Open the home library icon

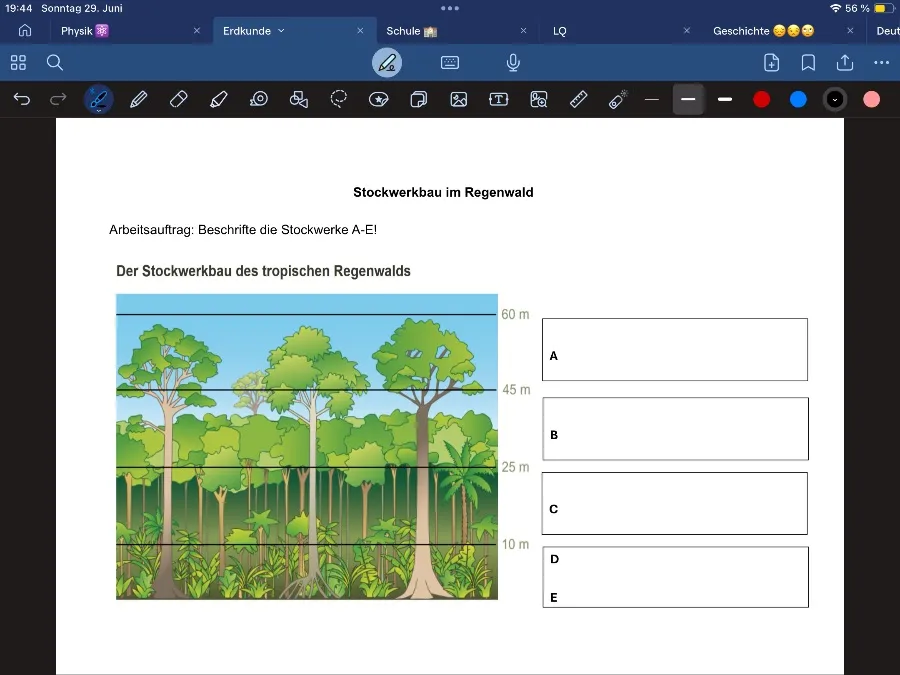pyautogui.click(x=25, y=30)
